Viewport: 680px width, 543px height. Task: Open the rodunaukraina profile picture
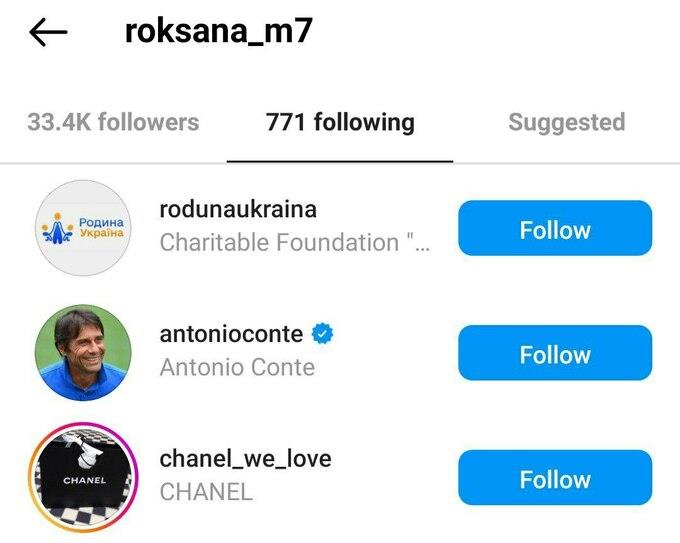pos(84,228)
